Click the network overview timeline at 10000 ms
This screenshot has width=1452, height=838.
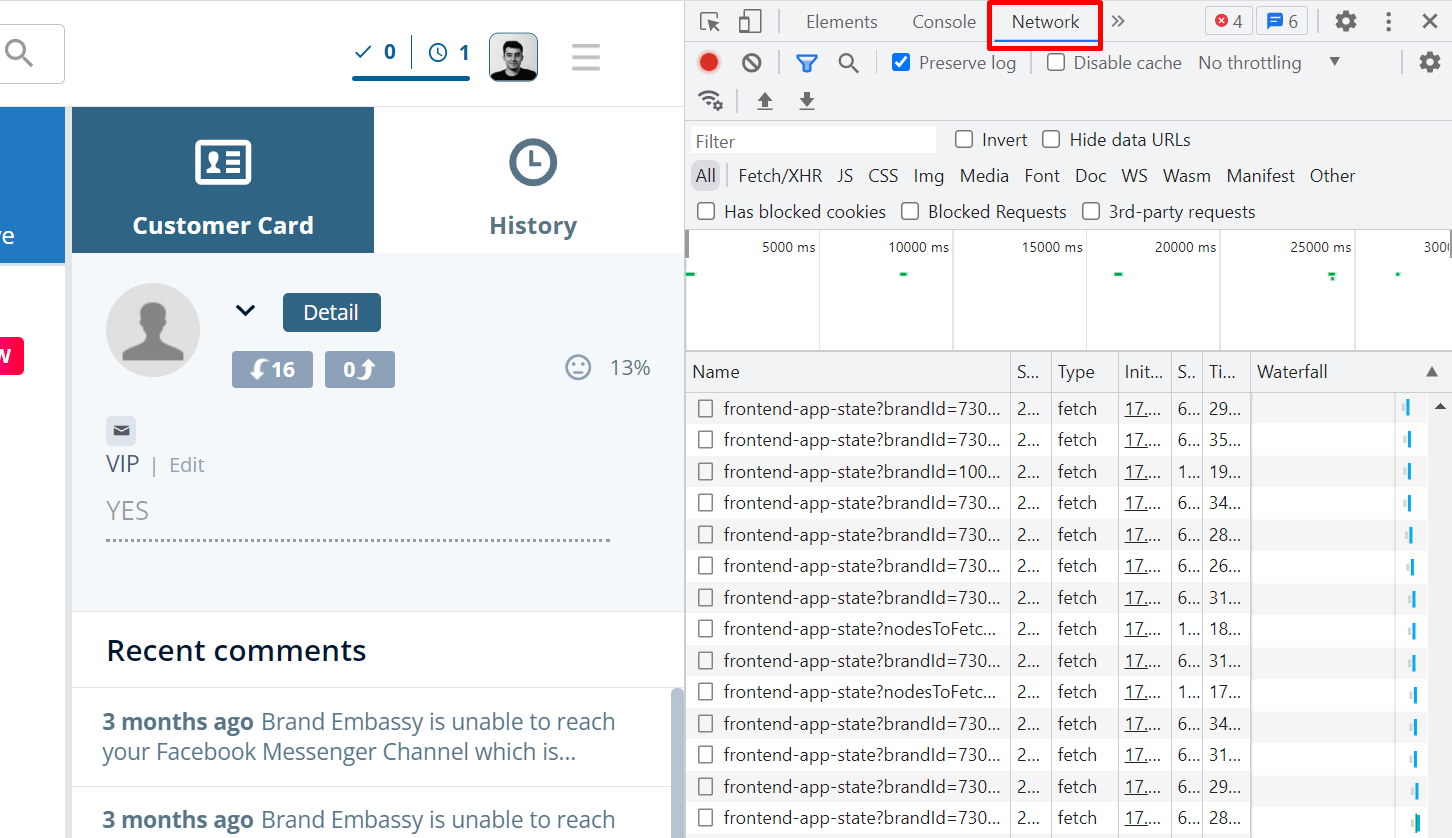[919, 247]
